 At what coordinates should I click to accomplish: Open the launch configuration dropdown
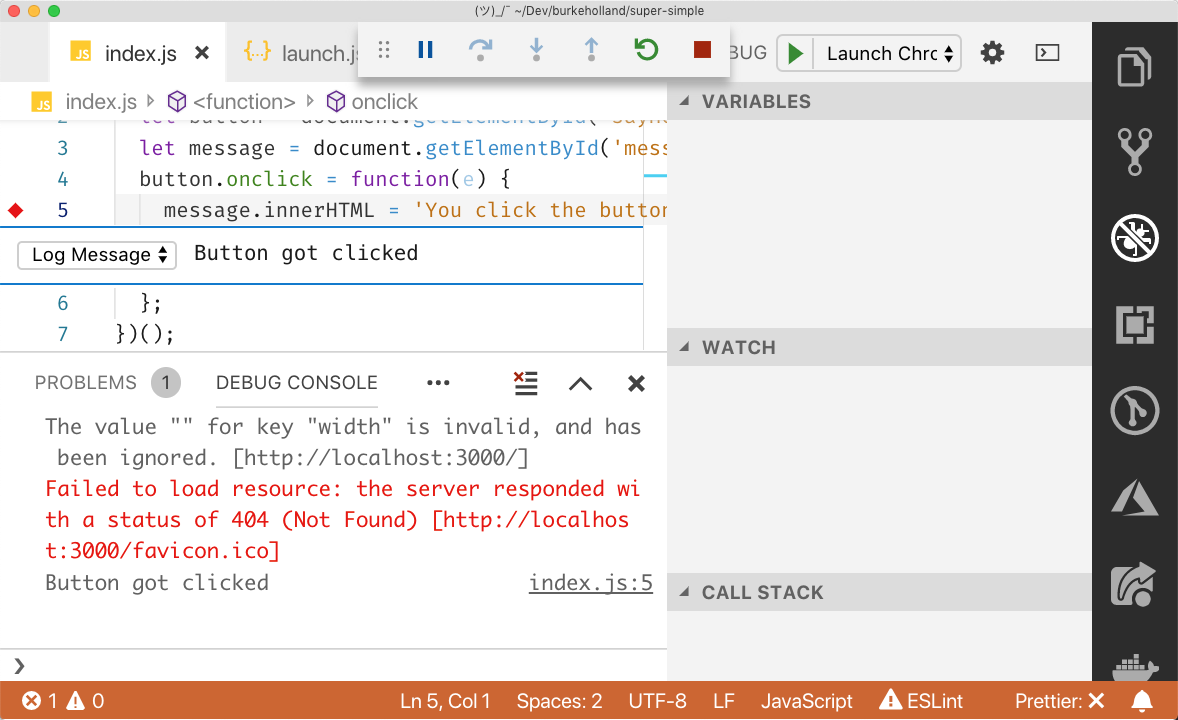889,53
